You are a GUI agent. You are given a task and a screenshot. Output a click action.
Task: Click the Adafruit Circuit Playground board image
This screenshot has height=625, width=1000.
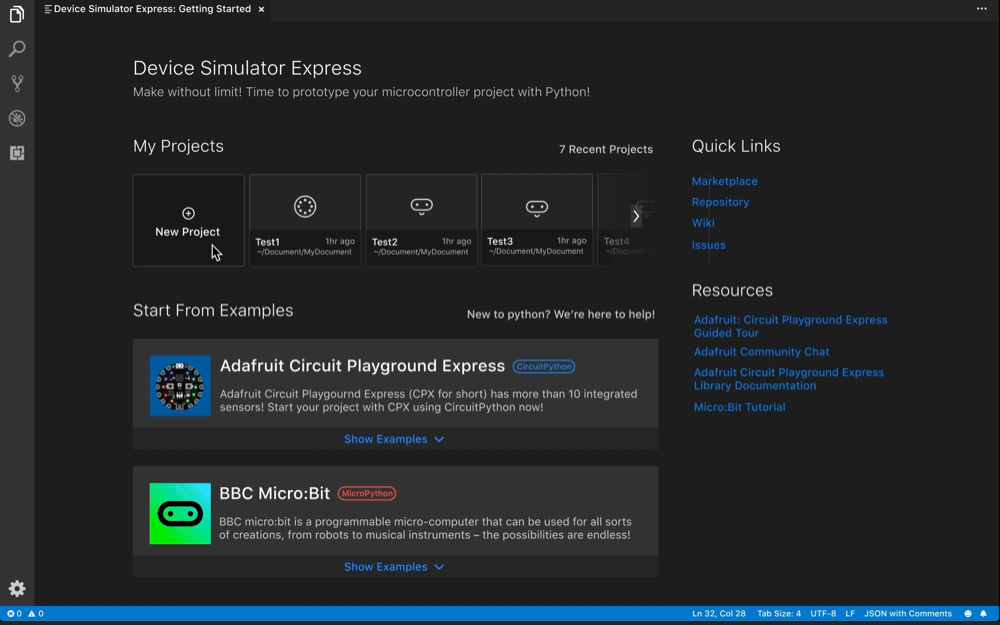tap(180, 386)
